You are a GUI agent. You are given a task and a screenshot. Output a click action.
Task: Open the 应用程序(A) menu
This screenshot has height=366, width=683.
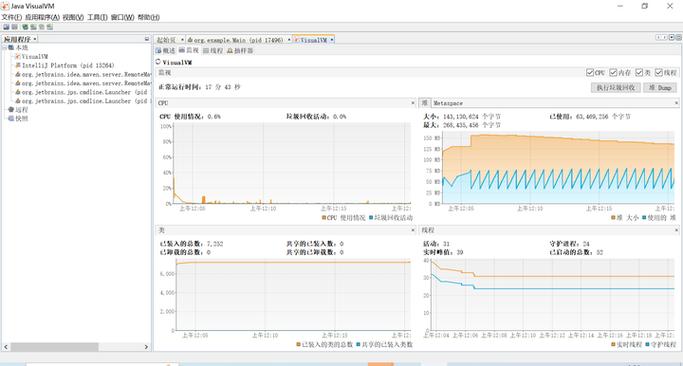click(42, 17)
